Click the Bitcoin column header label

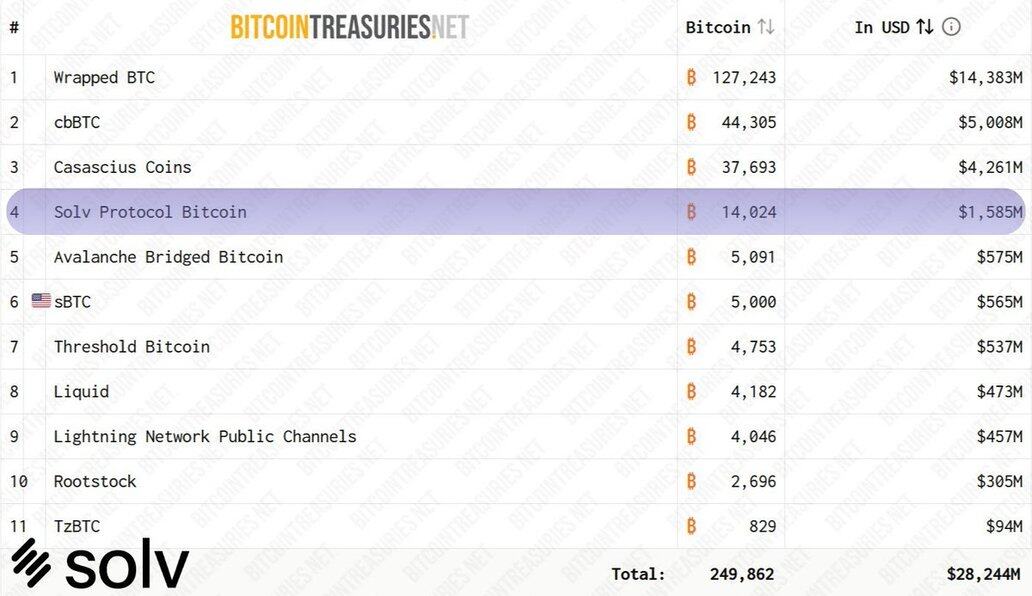[x=718, y=27]
